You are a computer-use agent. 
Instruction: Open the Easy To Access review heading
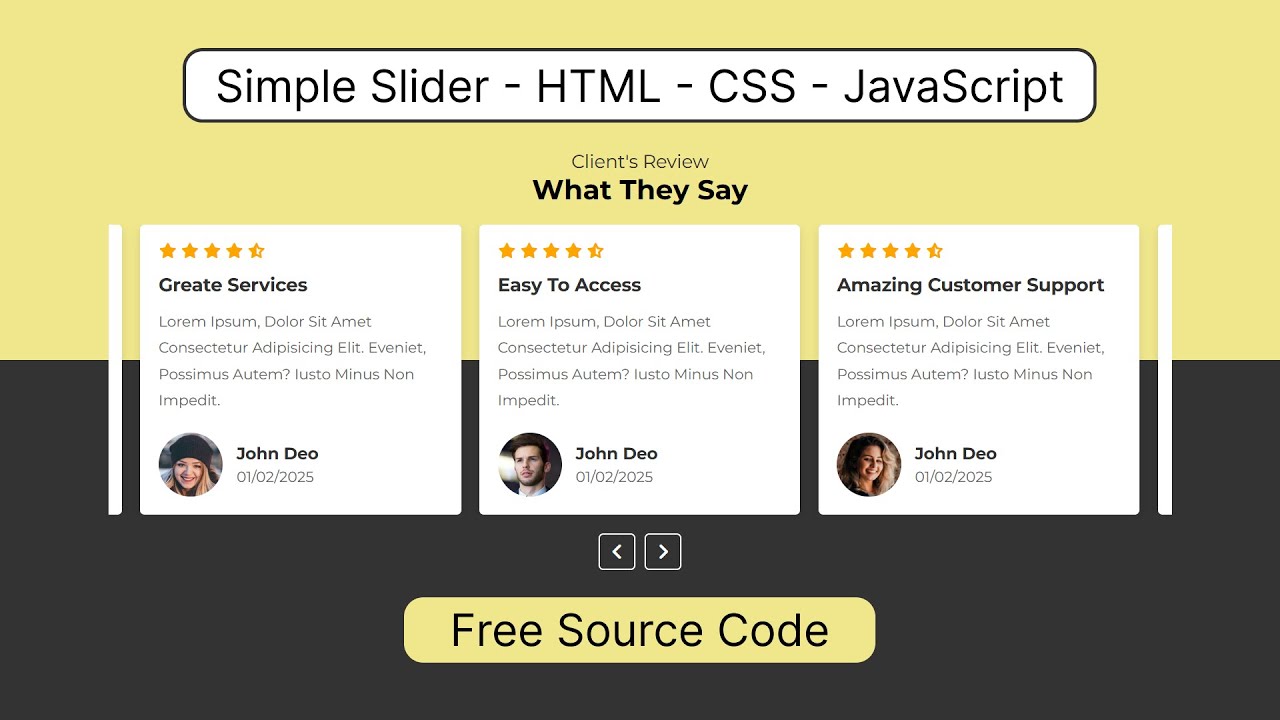point(569,285)
